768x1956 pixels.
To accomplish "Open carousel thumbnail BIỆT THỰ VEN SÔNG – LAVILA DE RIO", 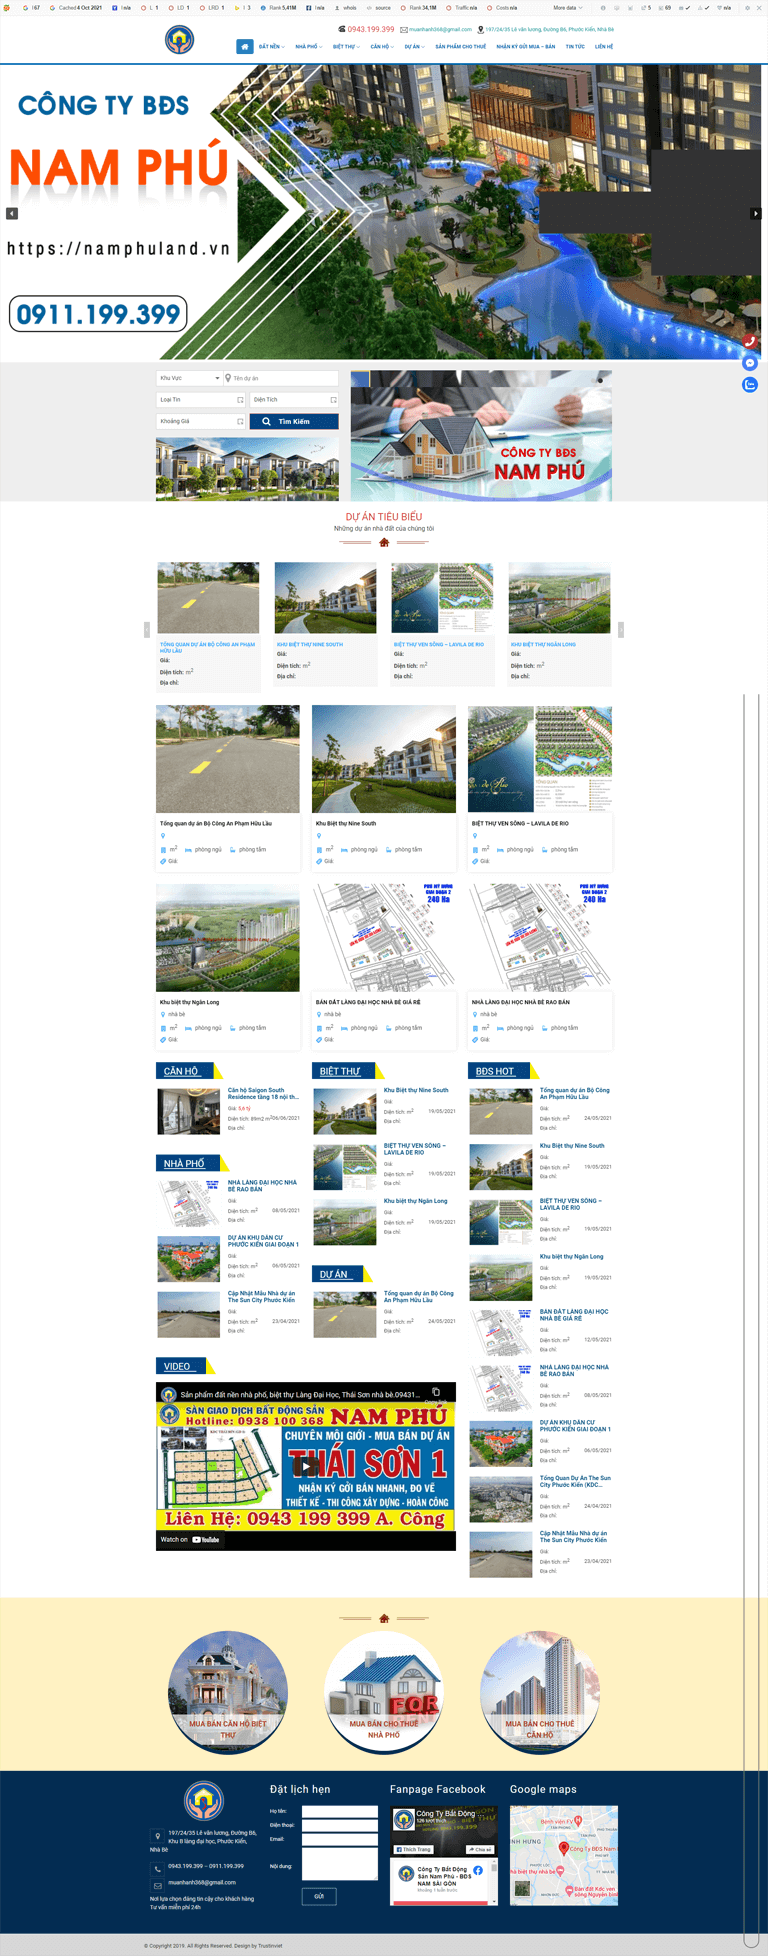I will click(442, 597).
